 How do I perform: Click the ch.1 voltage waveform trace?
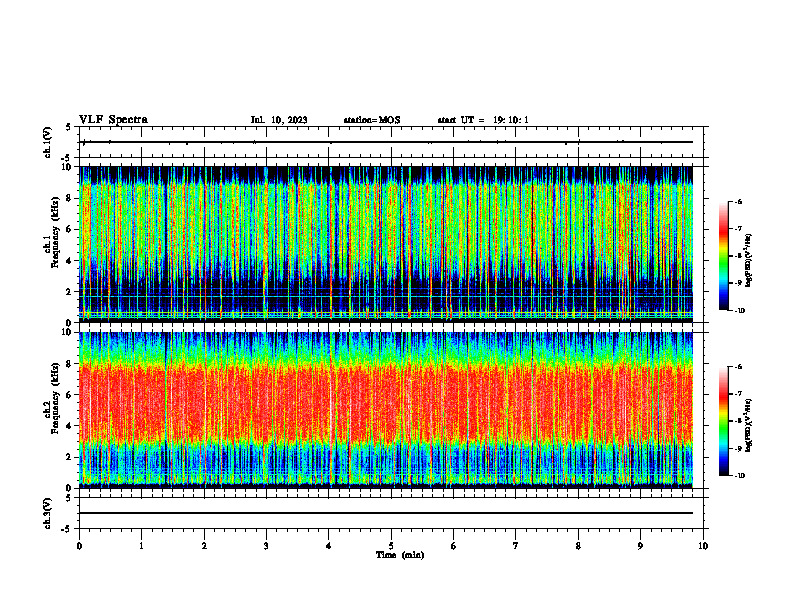[386, 142]
